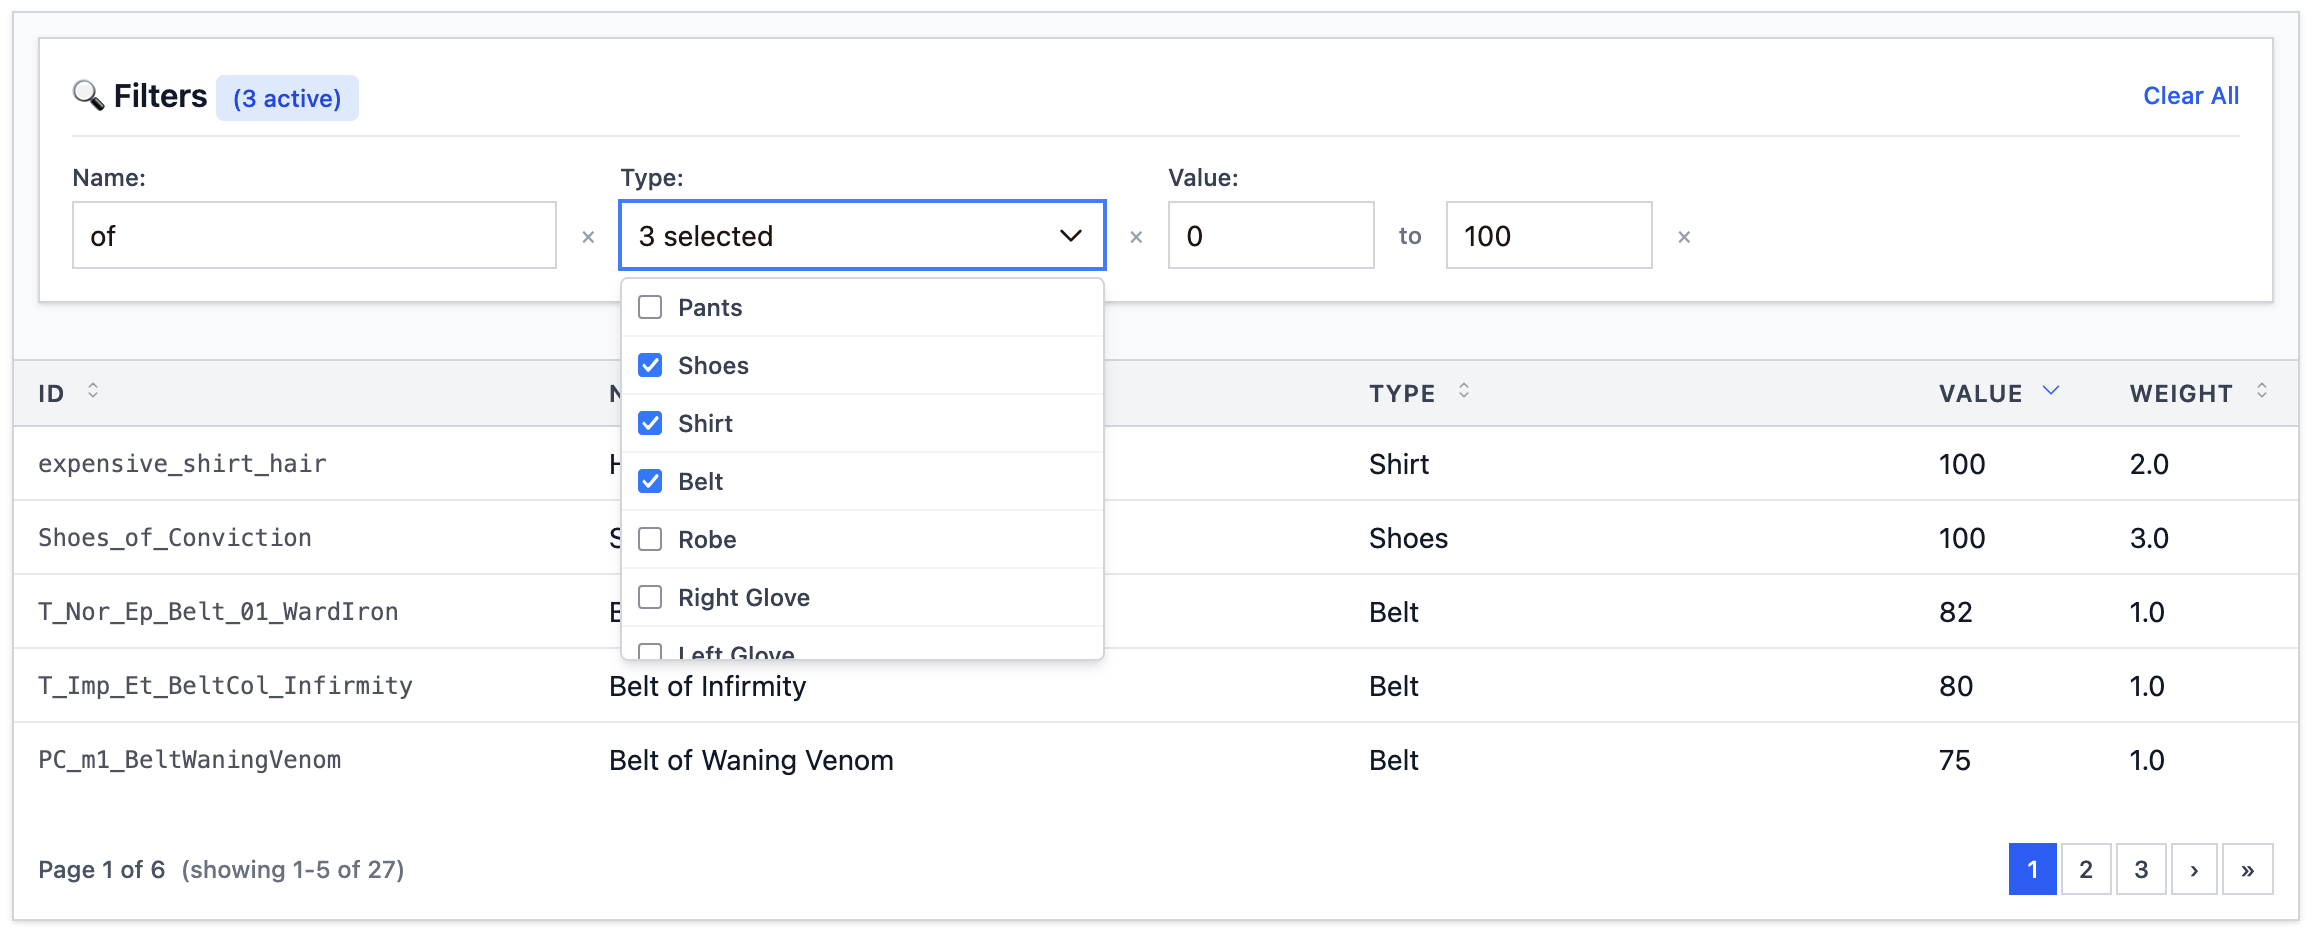Go to page 3 of results

pyautogui.click(x=2140, y=869)
